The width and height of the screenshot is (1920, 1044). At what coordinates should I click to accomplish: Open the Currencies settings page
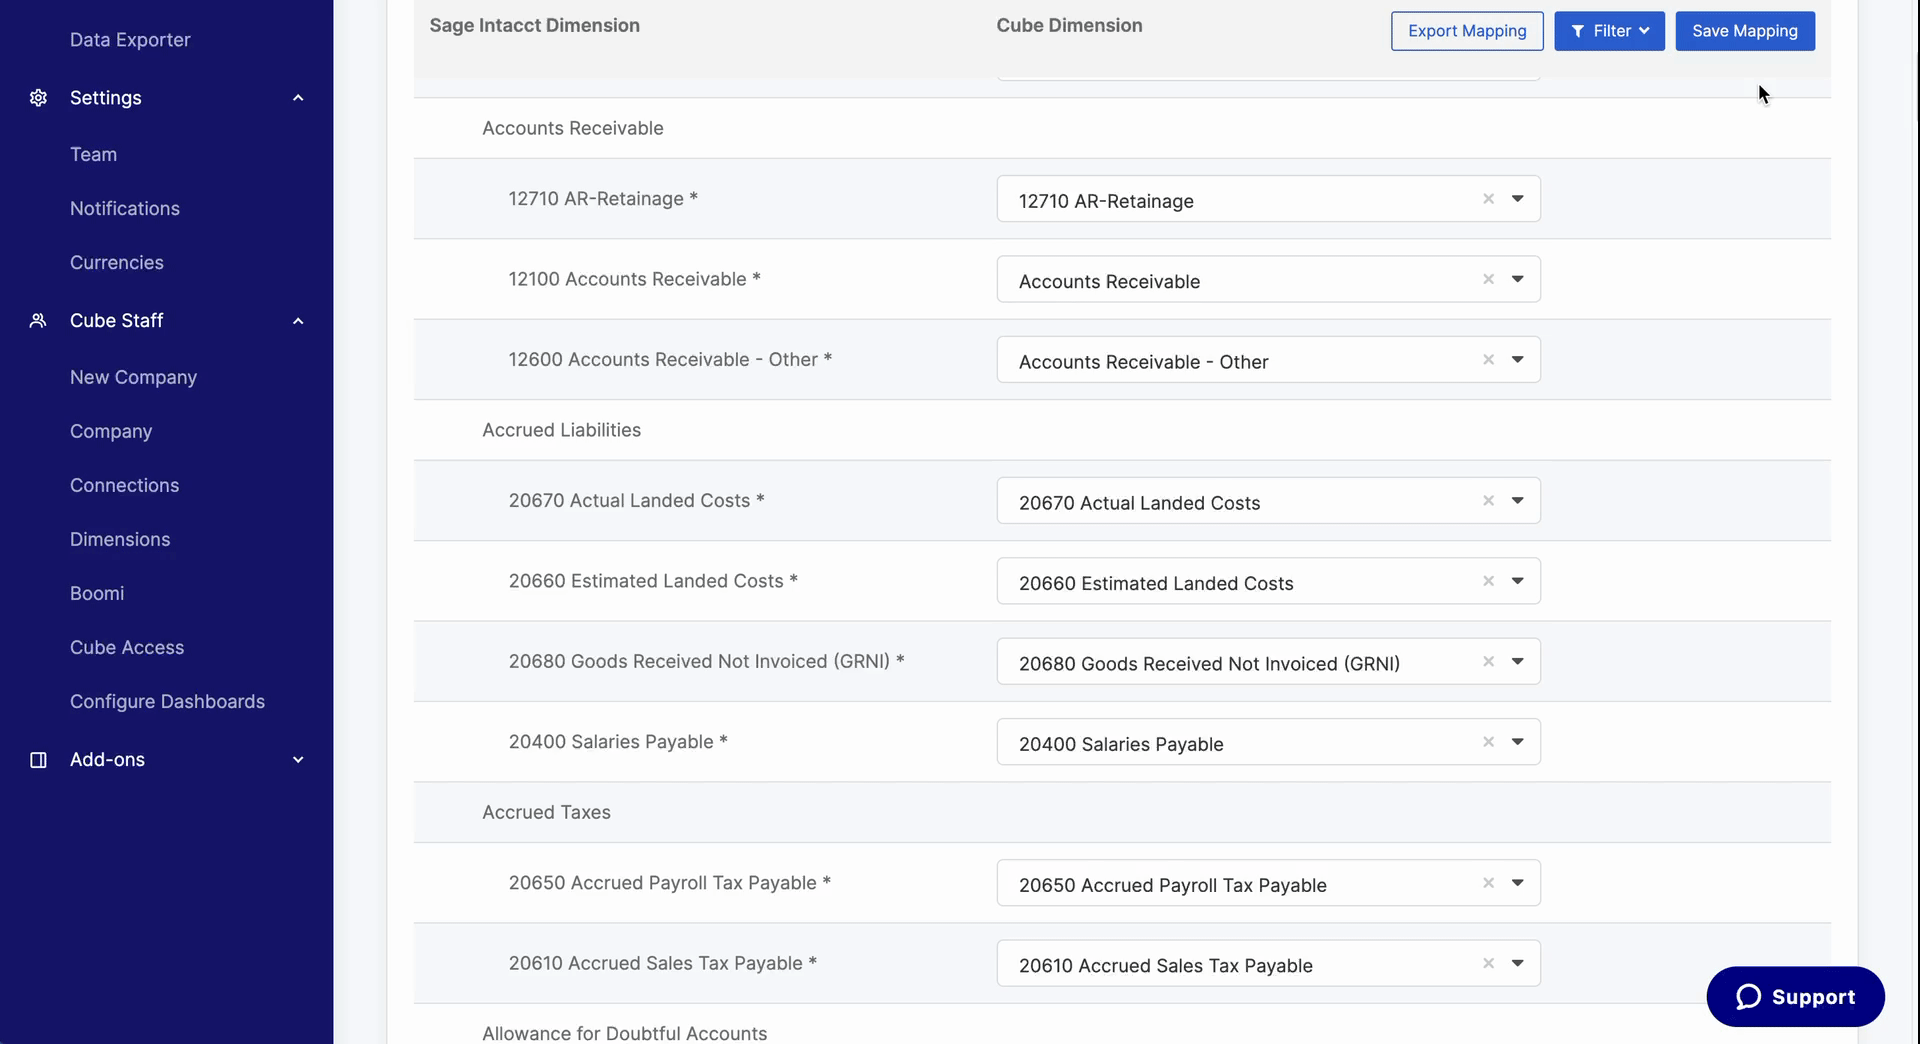point(117,263)
